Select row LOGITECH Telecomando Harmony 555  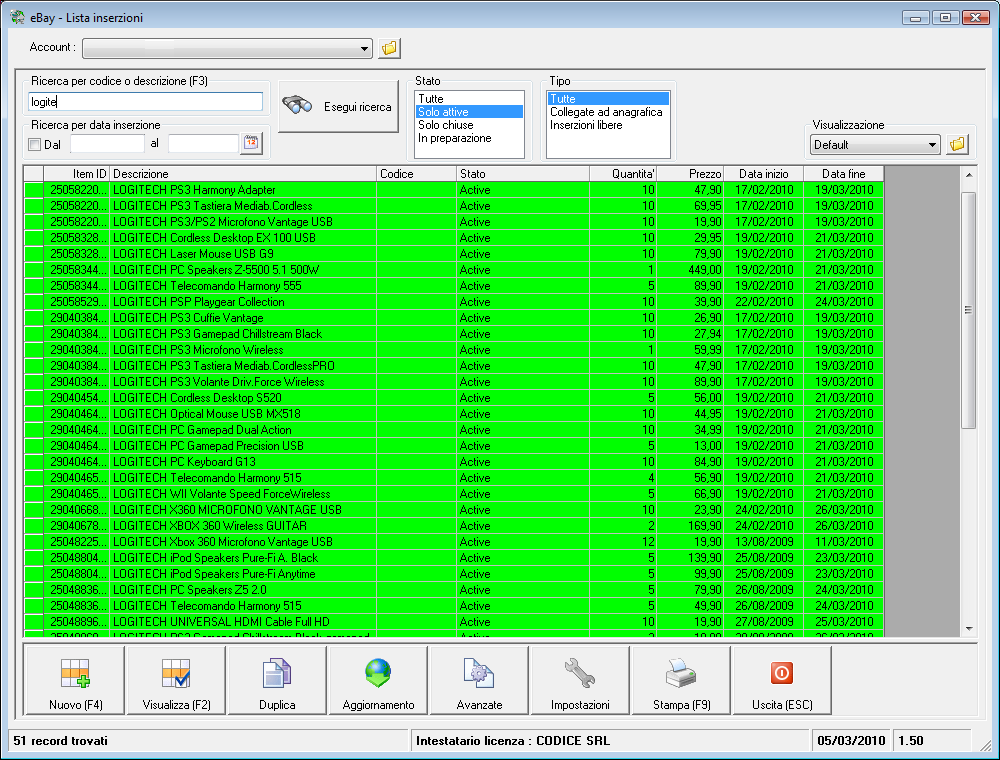pyautogui.click(x=453, y=286)
